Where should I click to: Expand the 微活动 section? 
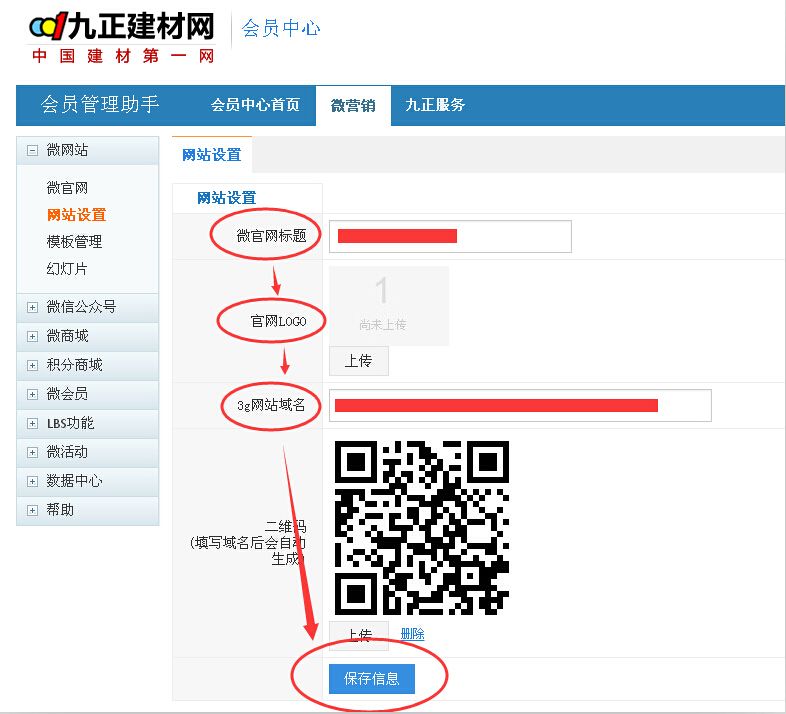click(x=33, y=453)
